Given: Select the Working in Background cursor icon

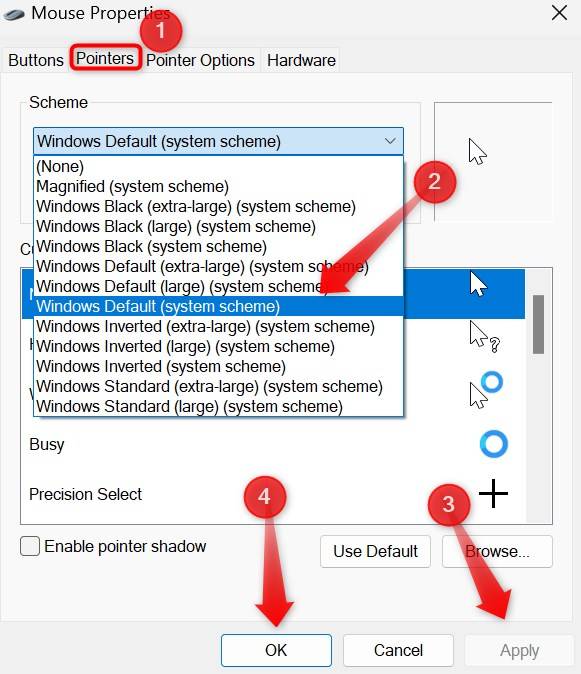Looking at the screenshot, I should (x=486, y=389).
